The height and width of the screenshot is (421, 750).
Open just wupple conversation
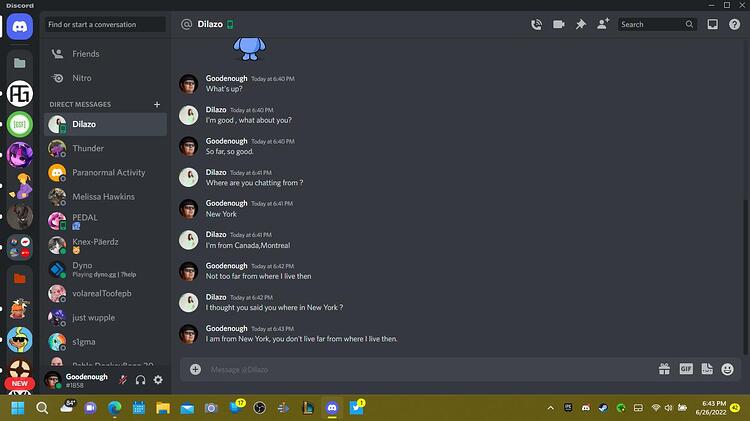(105, 318)
